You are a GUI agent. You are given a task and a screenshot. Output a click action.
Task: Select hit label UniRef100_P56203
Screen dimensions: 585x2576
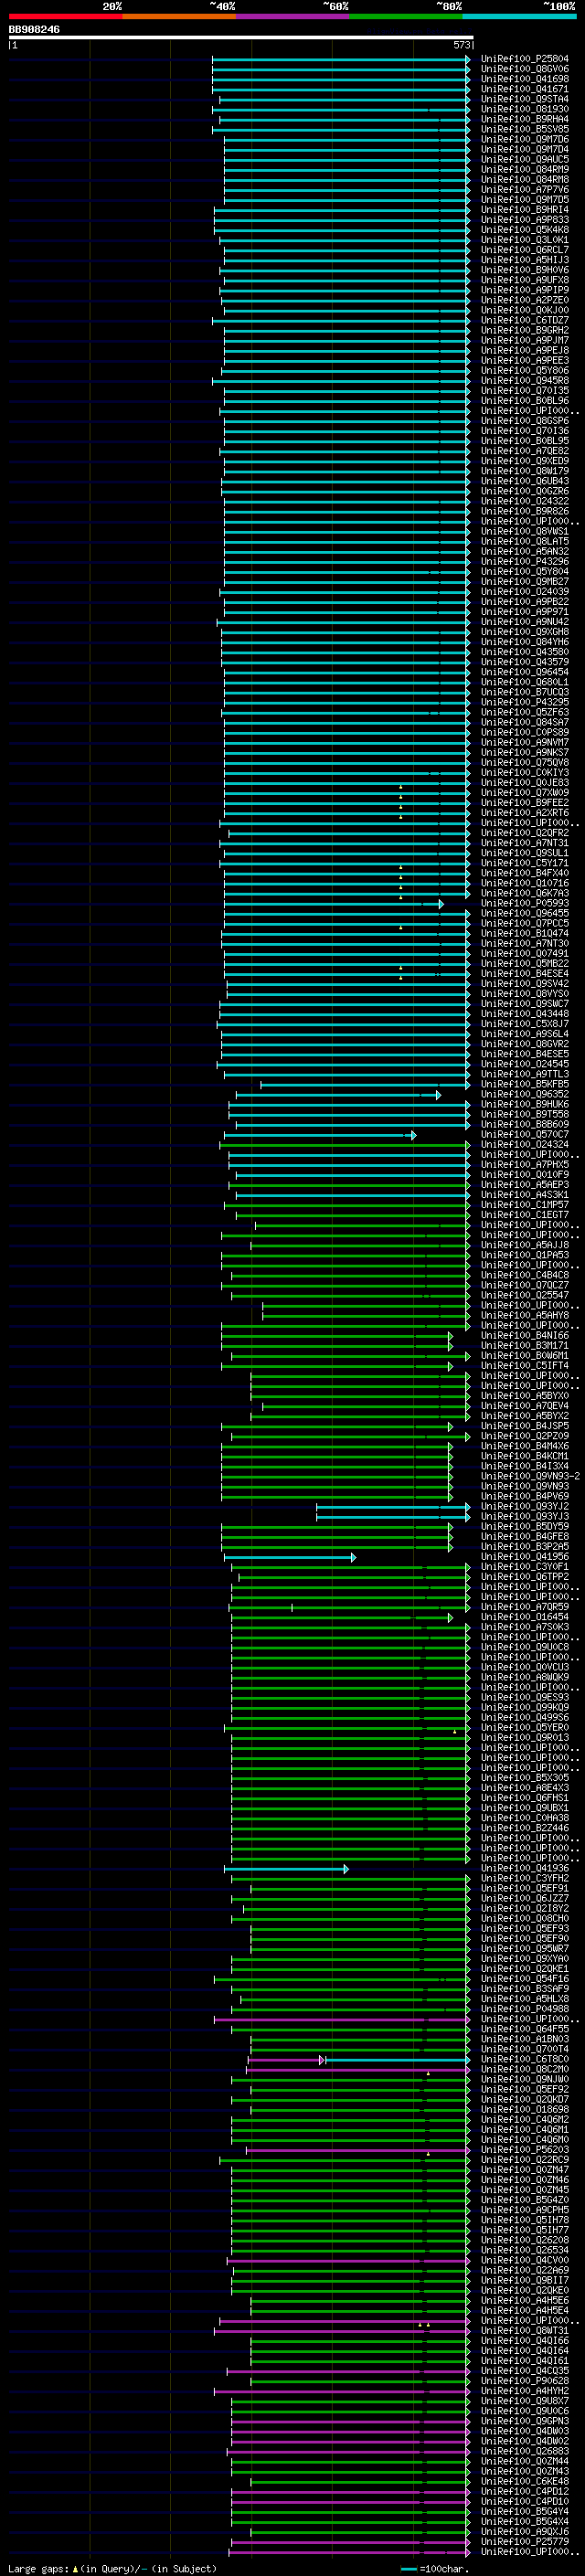pos(525,2149)
